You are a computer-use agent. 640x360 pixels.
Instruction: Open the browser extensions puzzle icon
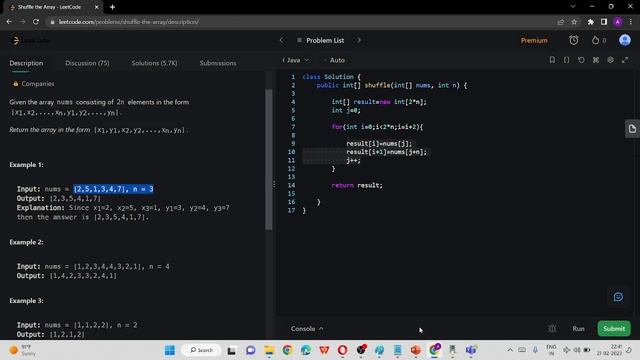coord(591,22)
